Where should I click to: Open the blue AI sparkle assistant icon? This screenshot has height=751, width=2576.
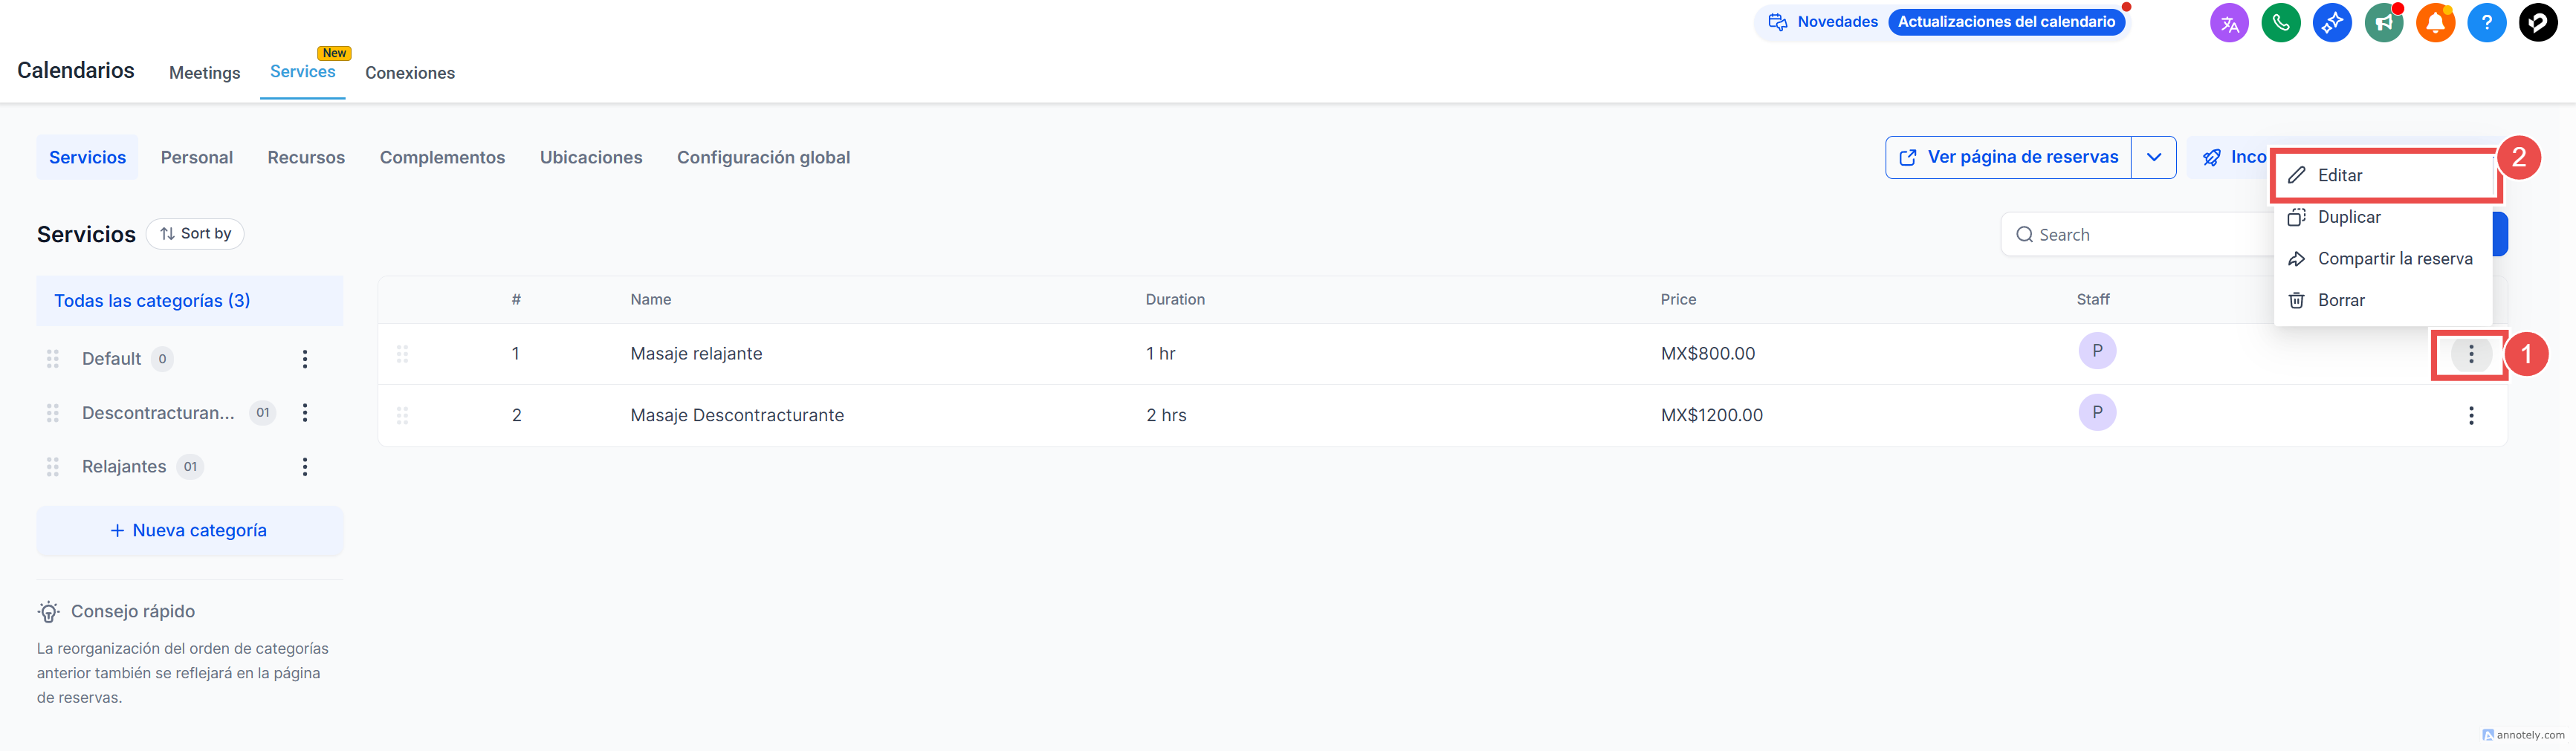tap(2332, 22)
